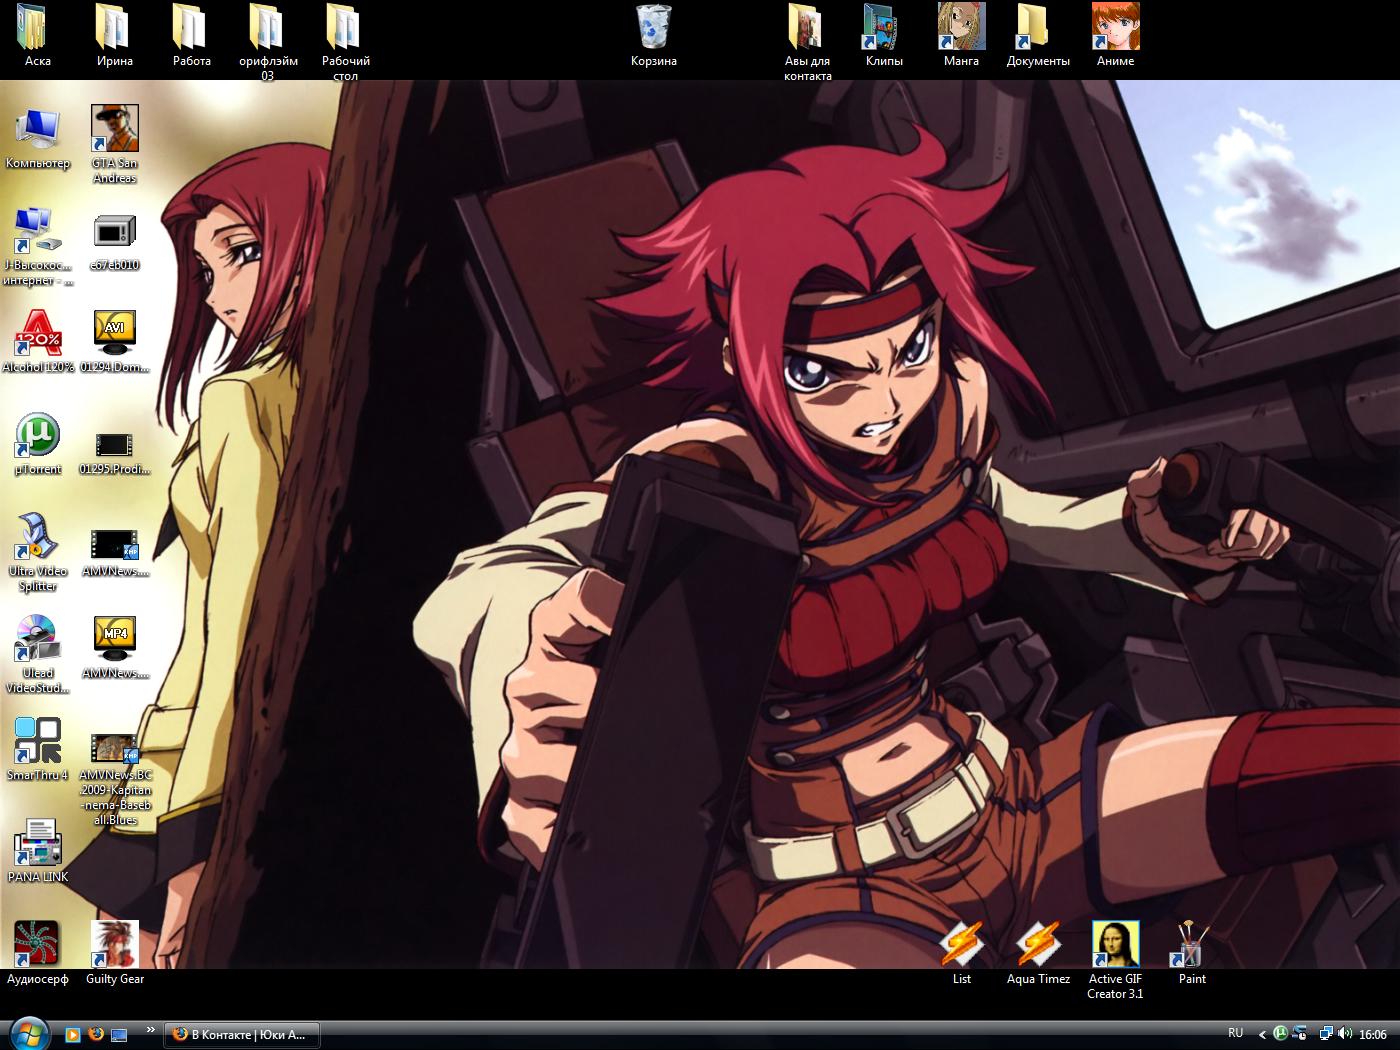Launch media player from Quick Launch
Image resolution: width=1400 pixels, height=1050 pixels.
click(72, 1035)
